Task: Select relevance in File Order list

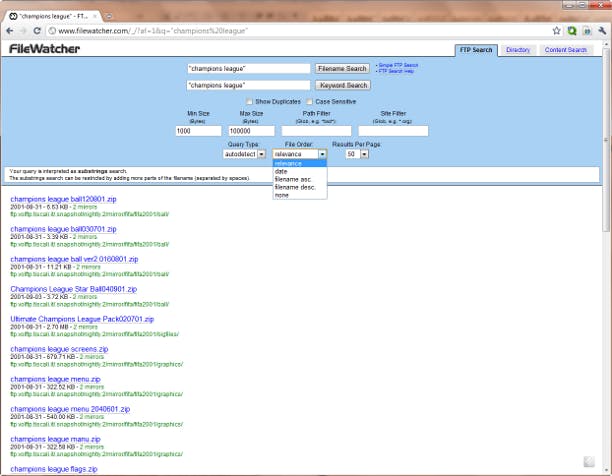Action: click(299, 163)
